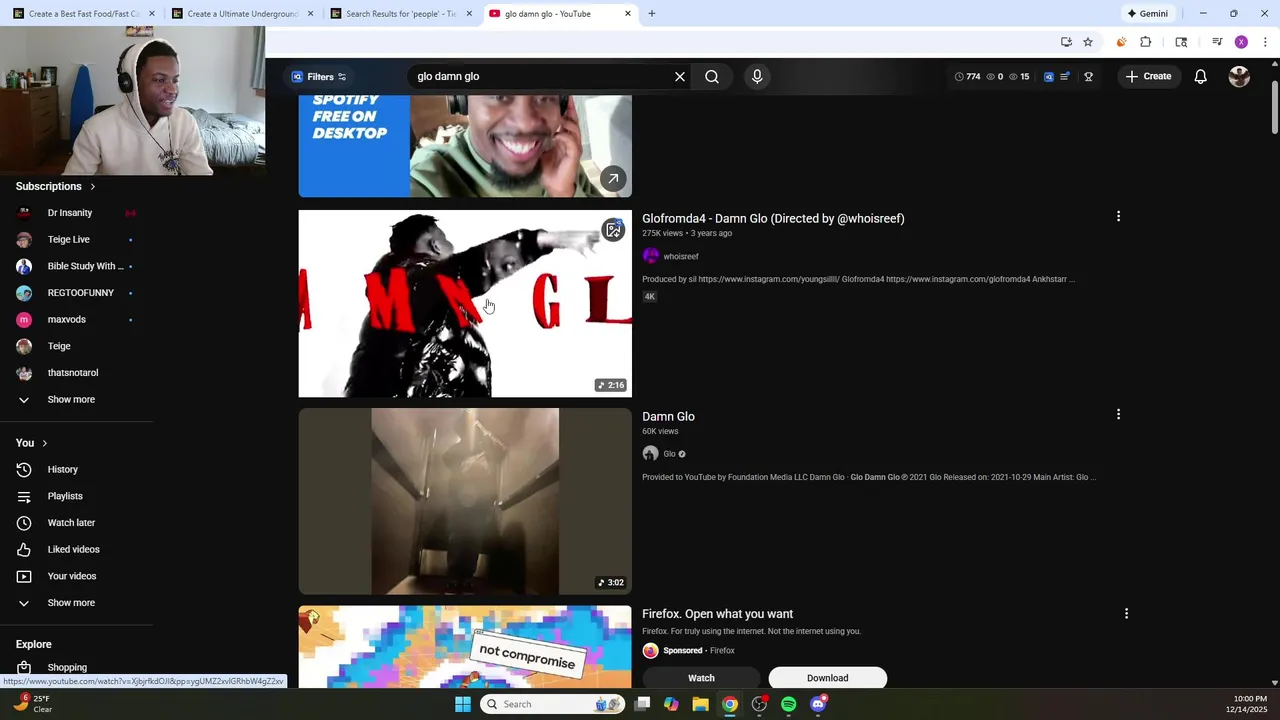Click the Download button on Firefox ad

(x=828, y=678)
